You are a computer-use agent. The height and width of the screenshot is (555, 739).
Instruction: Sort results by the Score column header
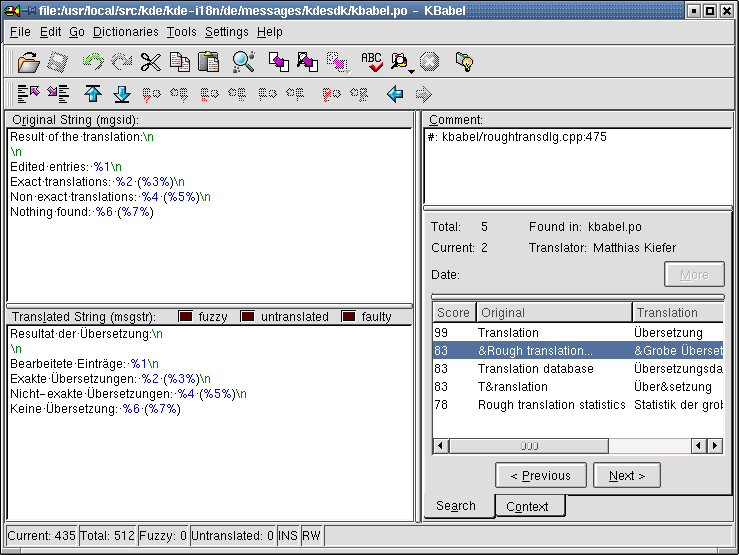point(454,312)
